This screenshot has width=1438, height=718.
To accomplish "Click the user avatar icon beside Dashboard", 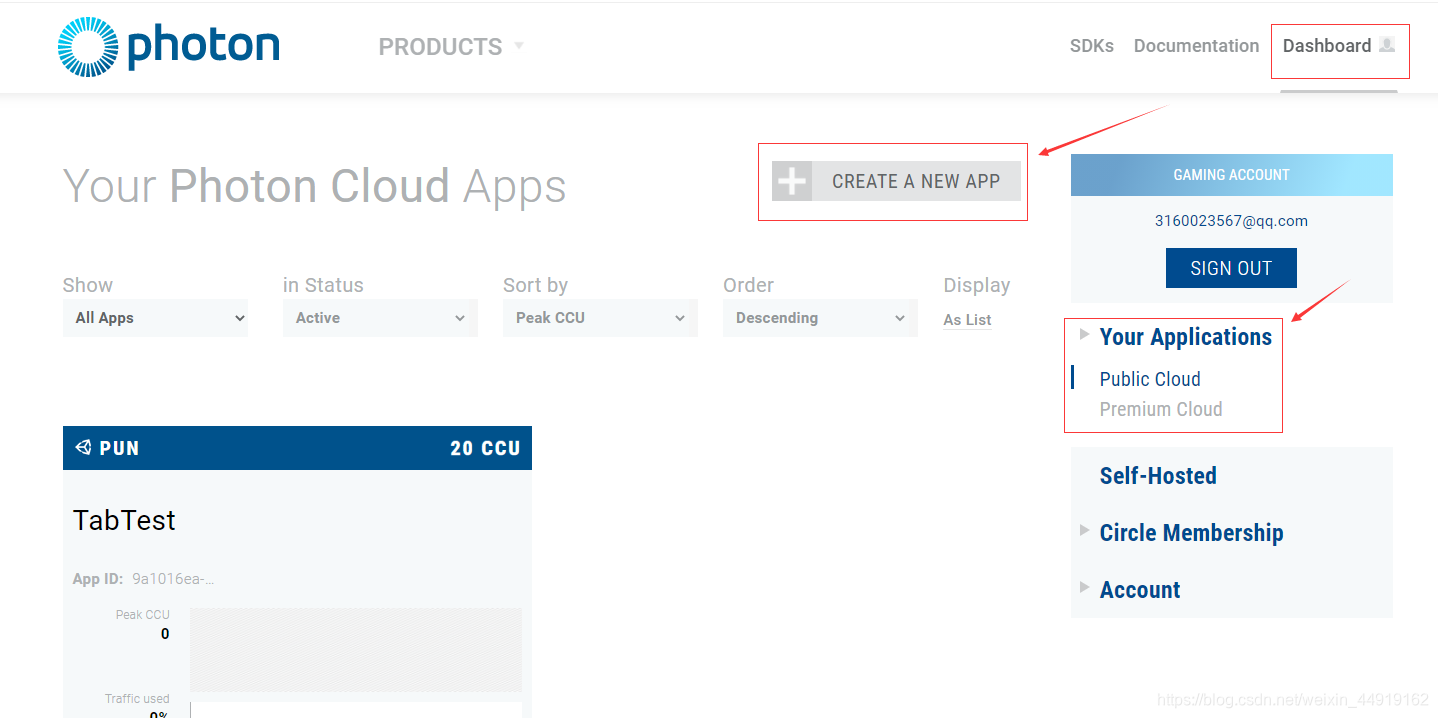I will (1386, 45).
